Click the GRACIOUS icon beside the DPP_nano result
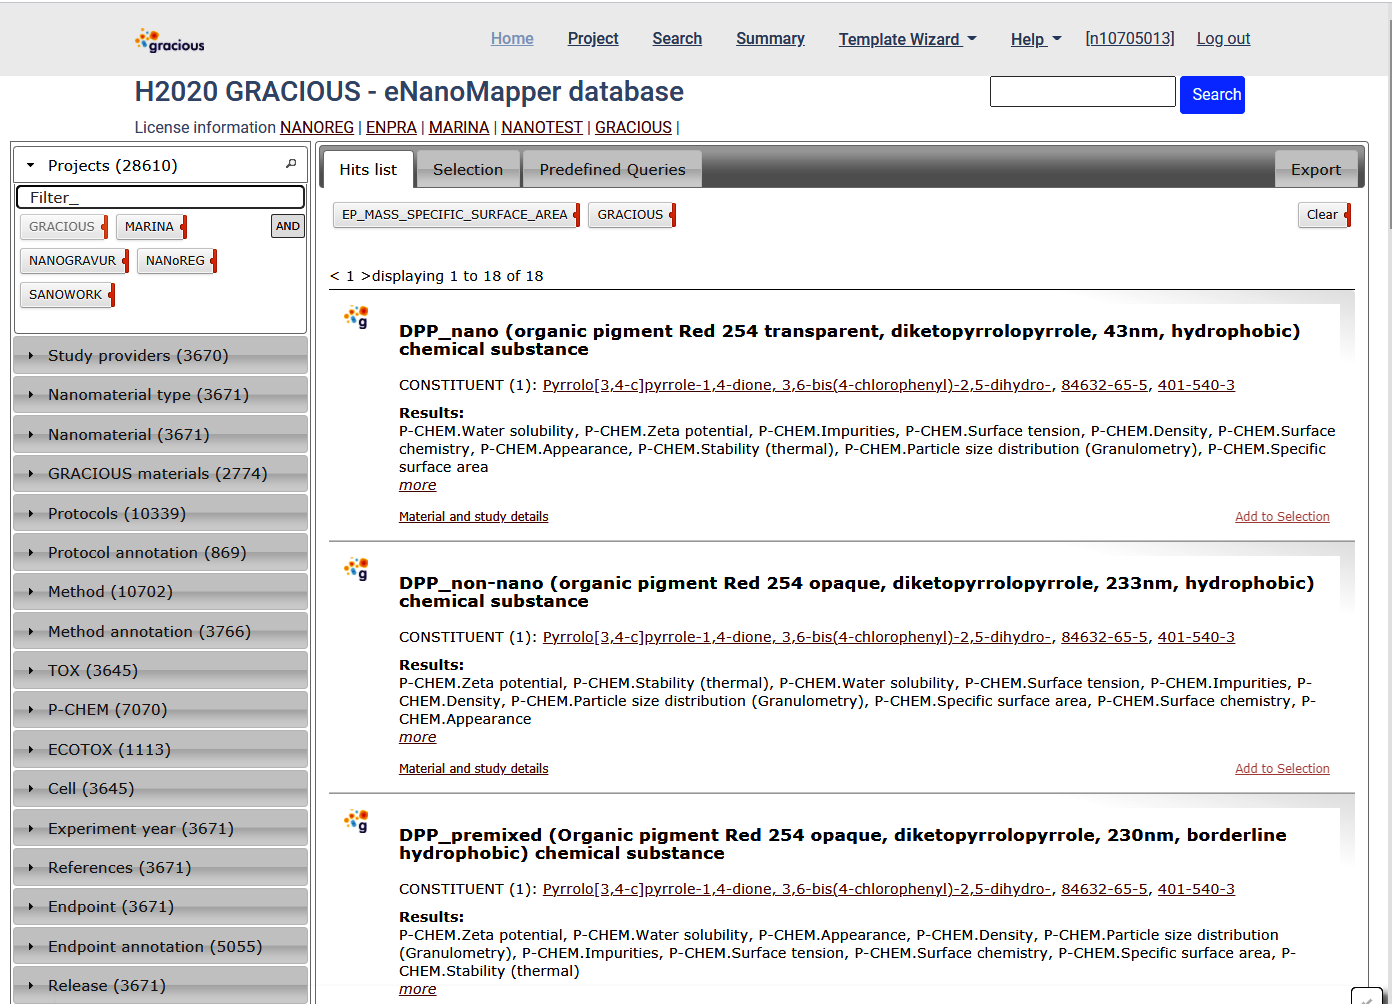Screen dimensions: 1392x1004 click(356, 317)
